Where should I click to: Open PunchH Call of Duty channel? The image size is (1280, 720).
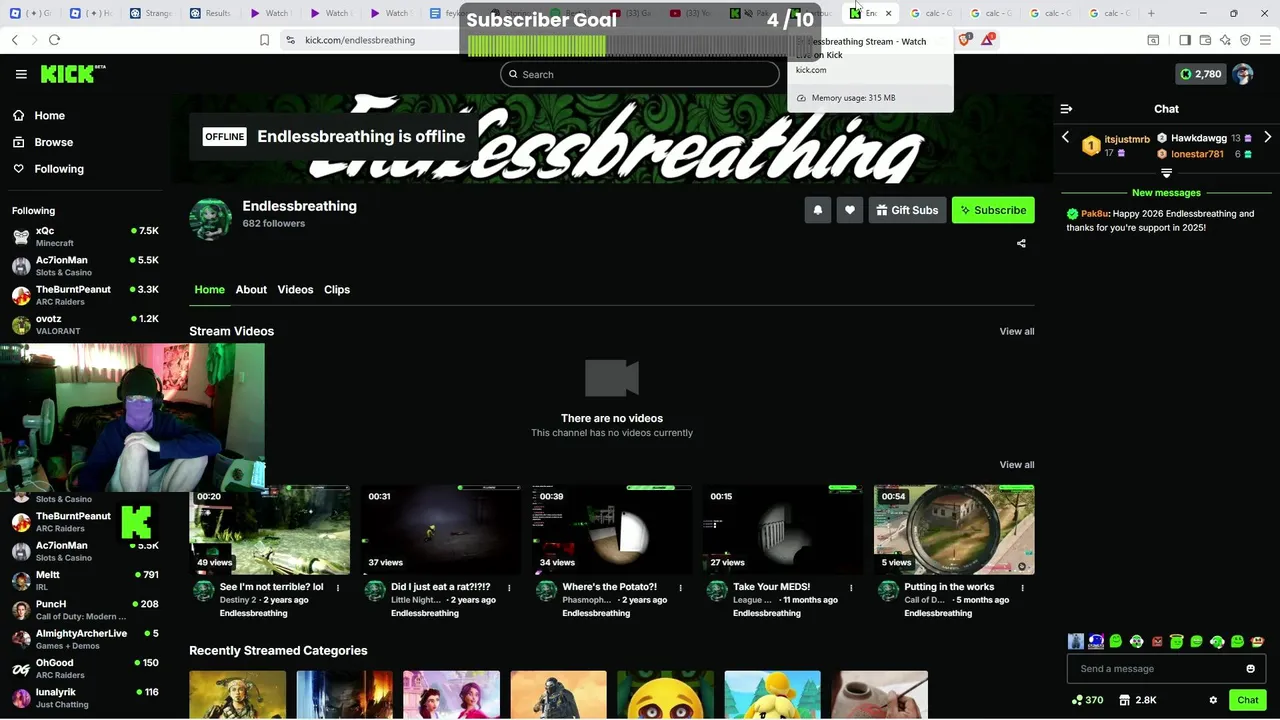point(85,610)
